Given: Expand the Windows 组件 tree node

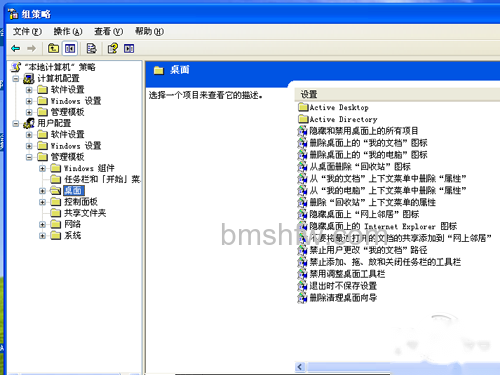Looking at the screenshot, I should point(42,168).
